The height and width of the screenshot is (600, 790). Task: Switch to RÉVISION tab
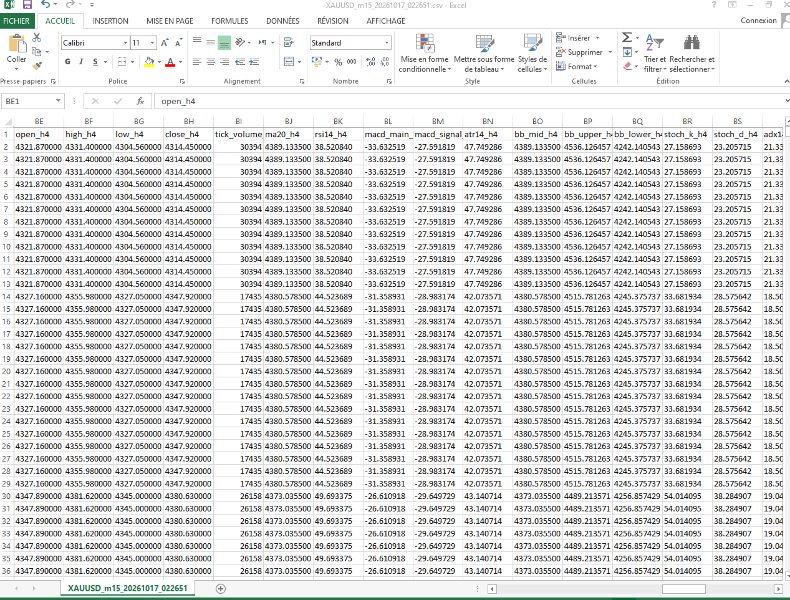[333, 21]
